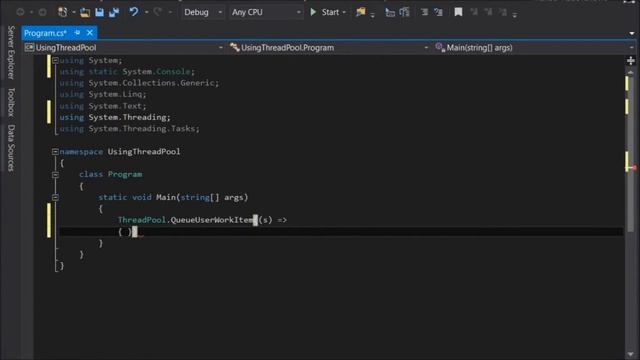This screenshot has width=640, height=360.
Task: Click the line 'using static System.Console;'
Action: point(127,71)
